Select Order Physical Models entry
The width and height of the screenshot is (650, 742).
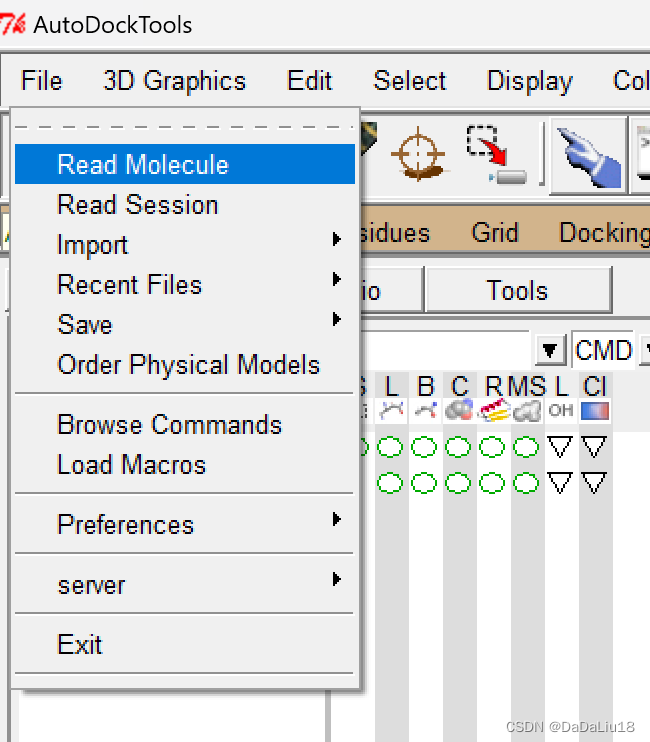(184, 364)
